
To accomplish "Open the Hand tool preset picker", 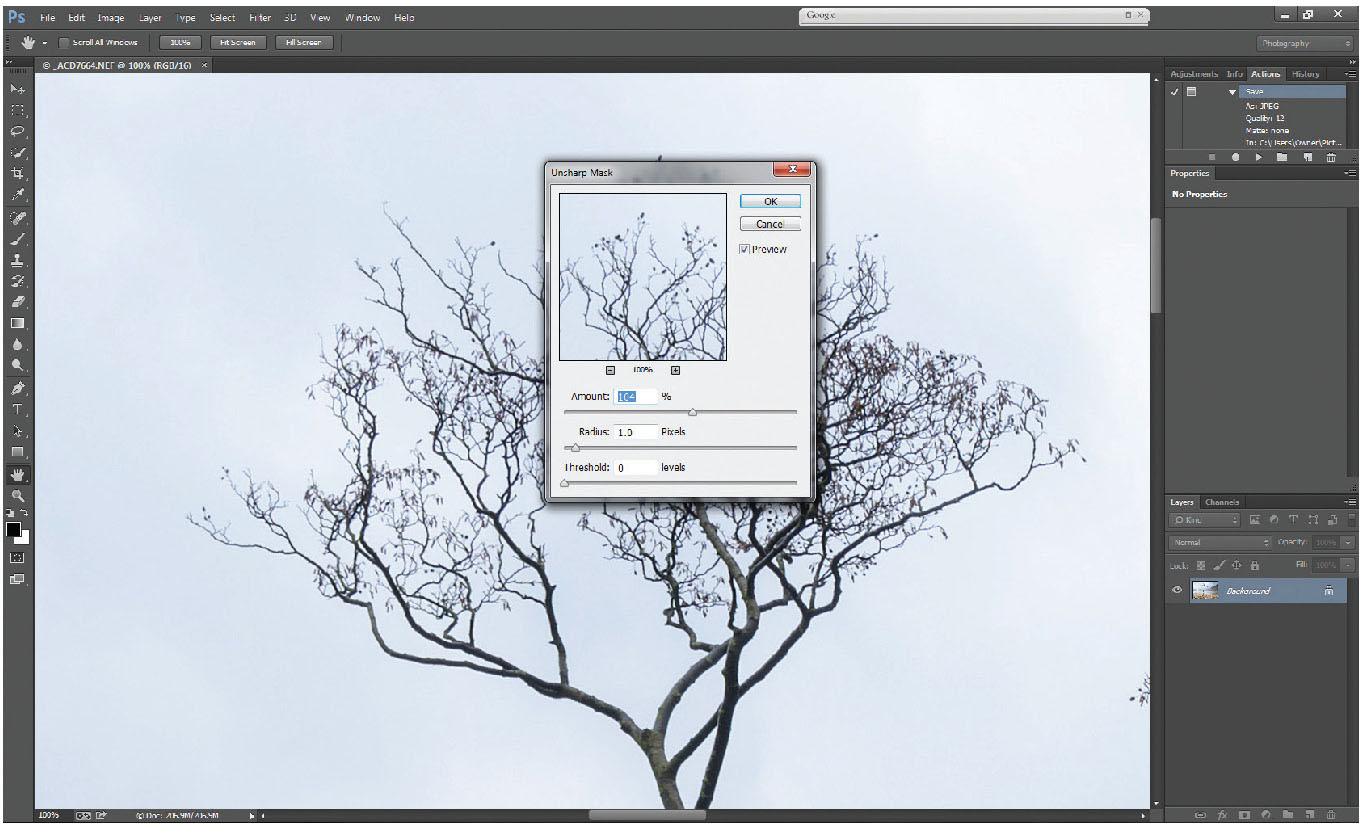I will [x=45, y=43].
